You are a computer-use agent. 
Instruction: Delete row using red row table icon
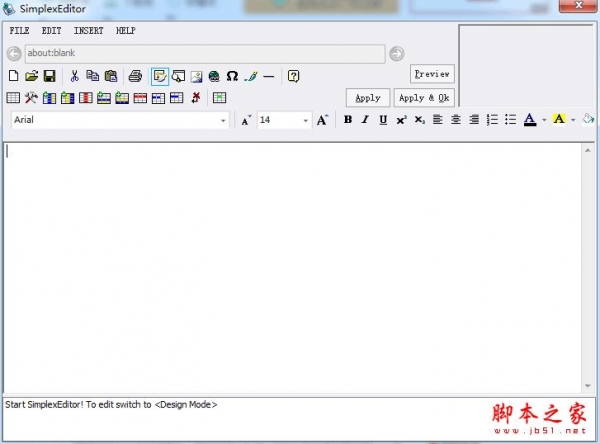coord(140,98)
